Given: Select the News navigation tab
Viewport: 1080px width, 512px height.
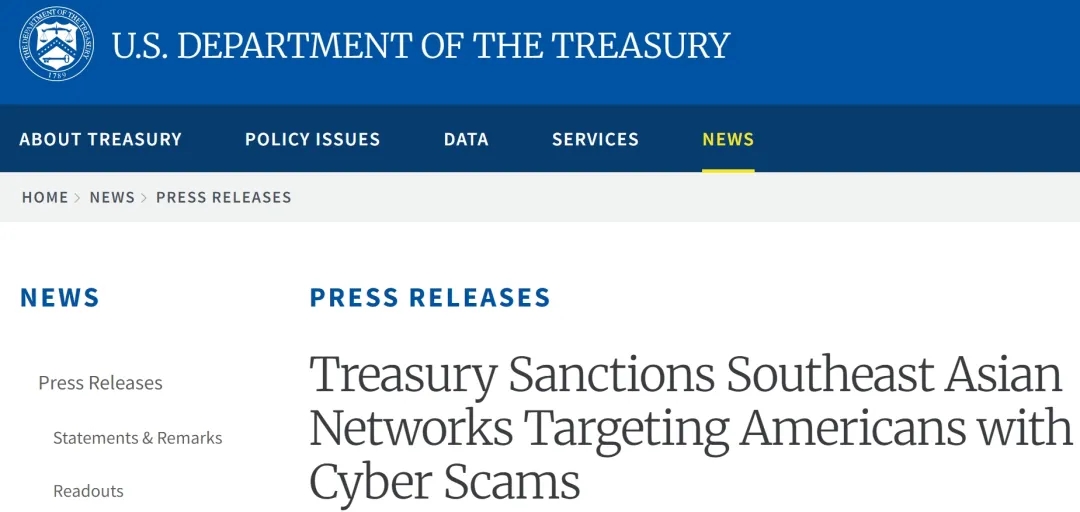Looking at the screenshot, I should point(728,140).
